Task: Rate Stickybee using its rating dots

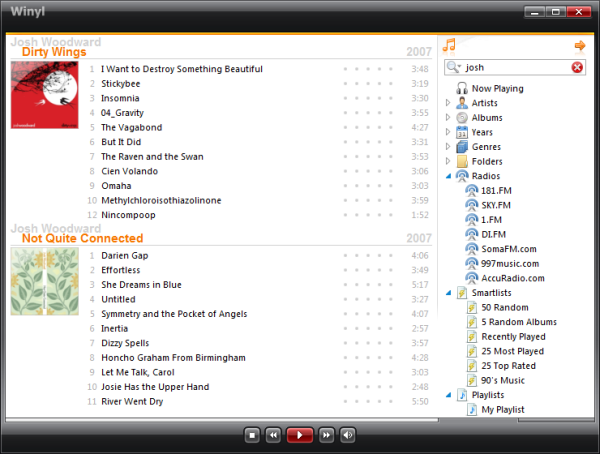Action: (x=368, y=83)
